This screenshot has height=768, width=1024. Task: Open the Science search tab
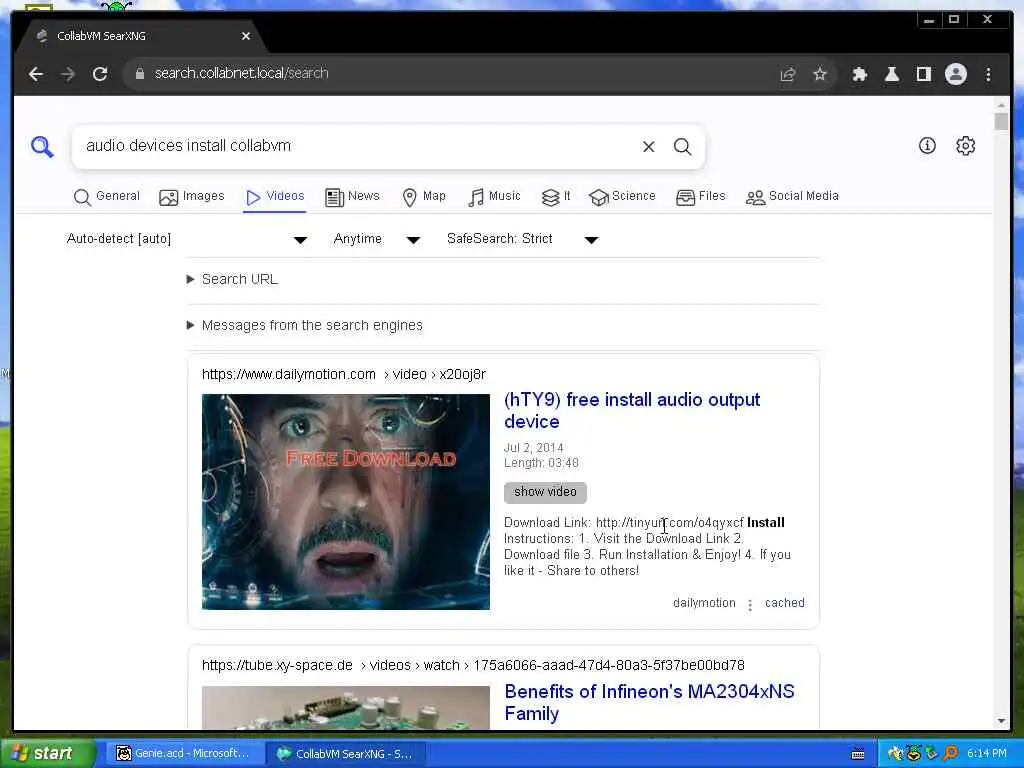[622, 197]
